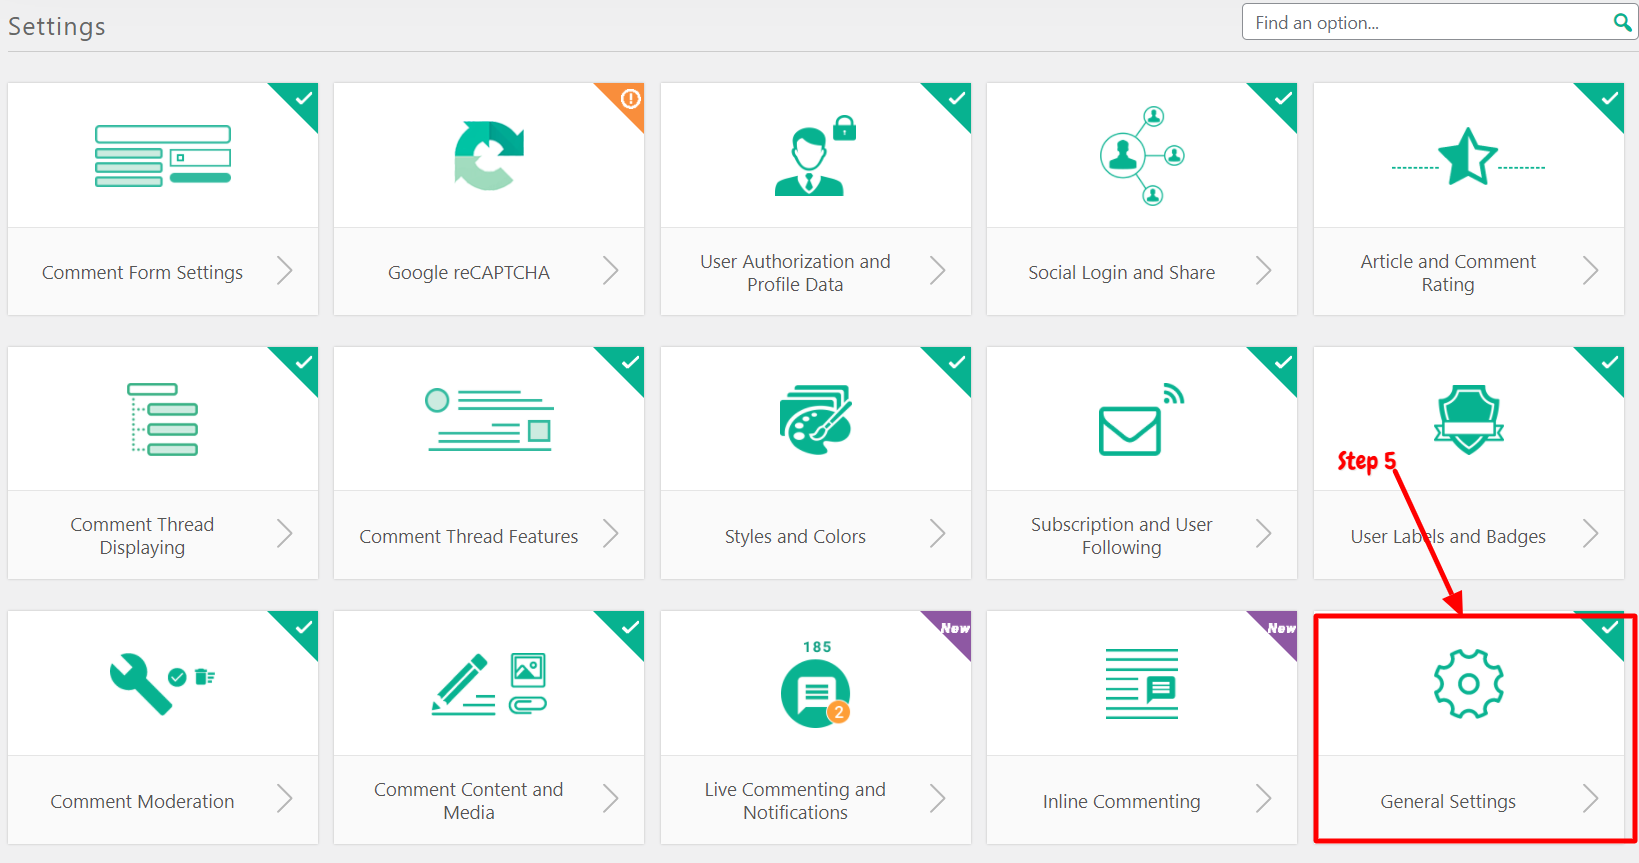Image resolution: width=1639 pixels, height=863 pixels.
Task: Open the Comment Thread Displaying label
Action: pos(142,536)
